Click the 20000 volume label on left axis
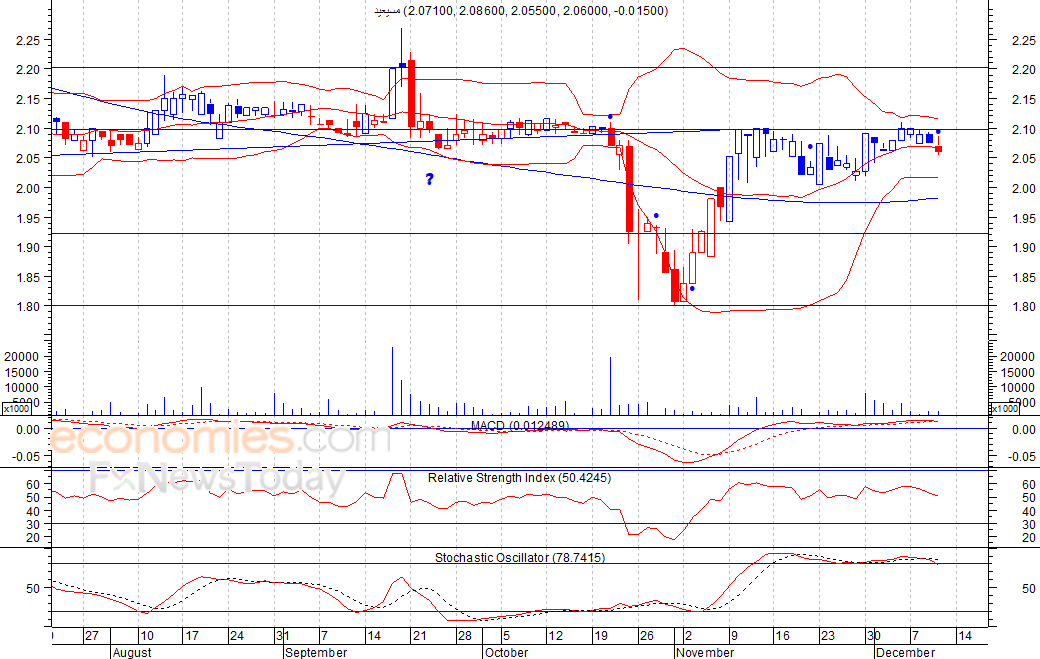 click(21, 357)
